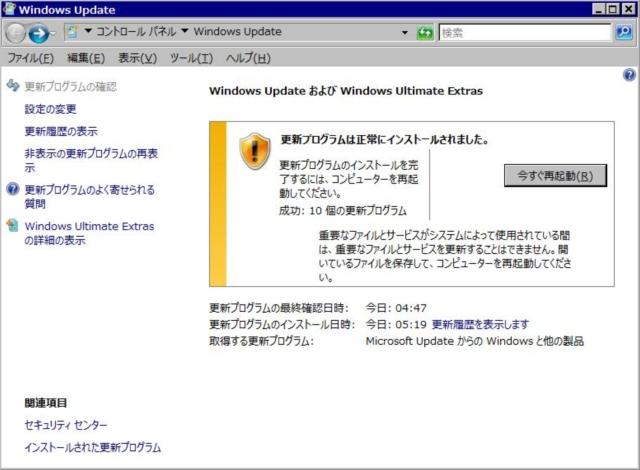
Task: Click the 更新プログラムの確認 icon
Action: [13, 85]
